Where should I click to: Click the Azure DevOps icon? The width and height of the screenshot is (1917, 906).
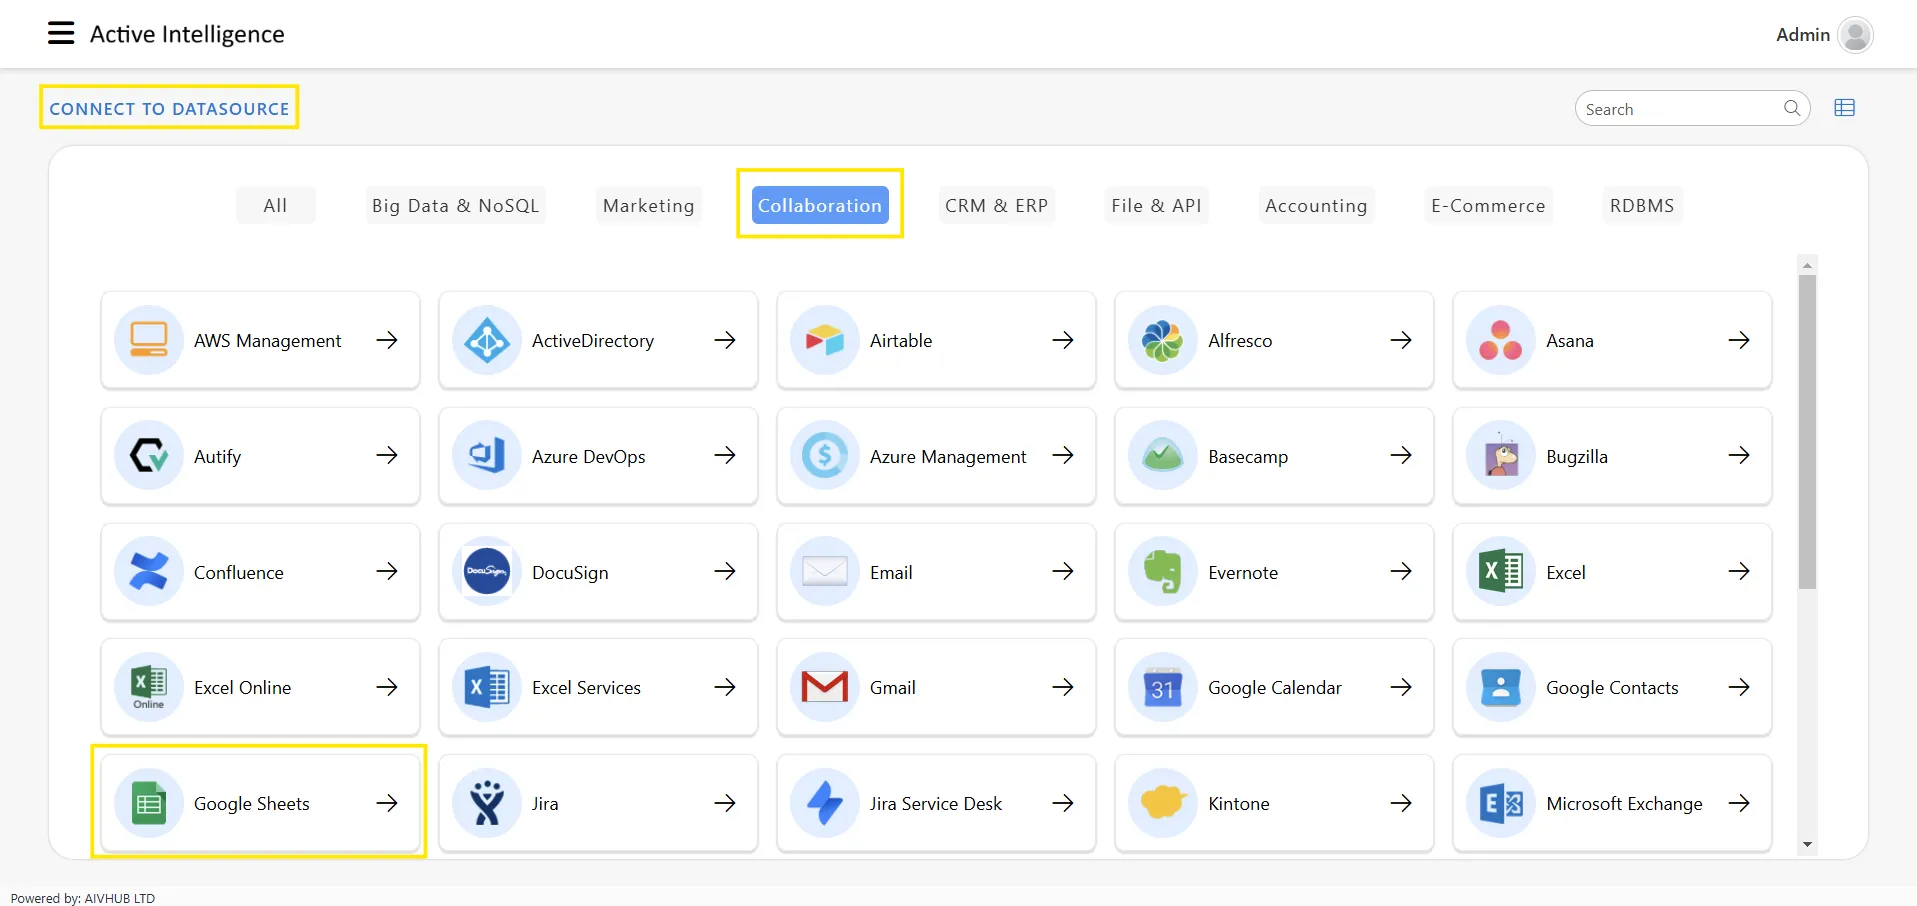(x=487, y=456)
